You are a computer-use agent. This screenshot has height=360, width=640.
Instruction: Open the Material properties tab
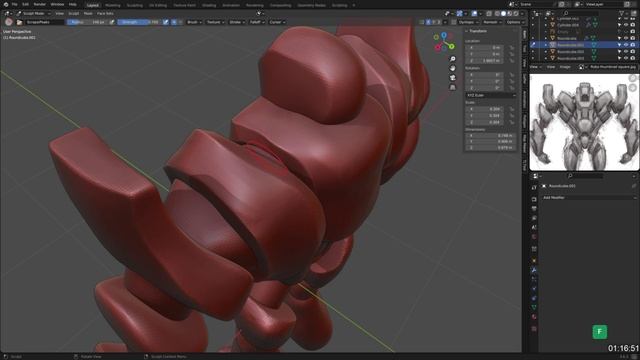534,317
